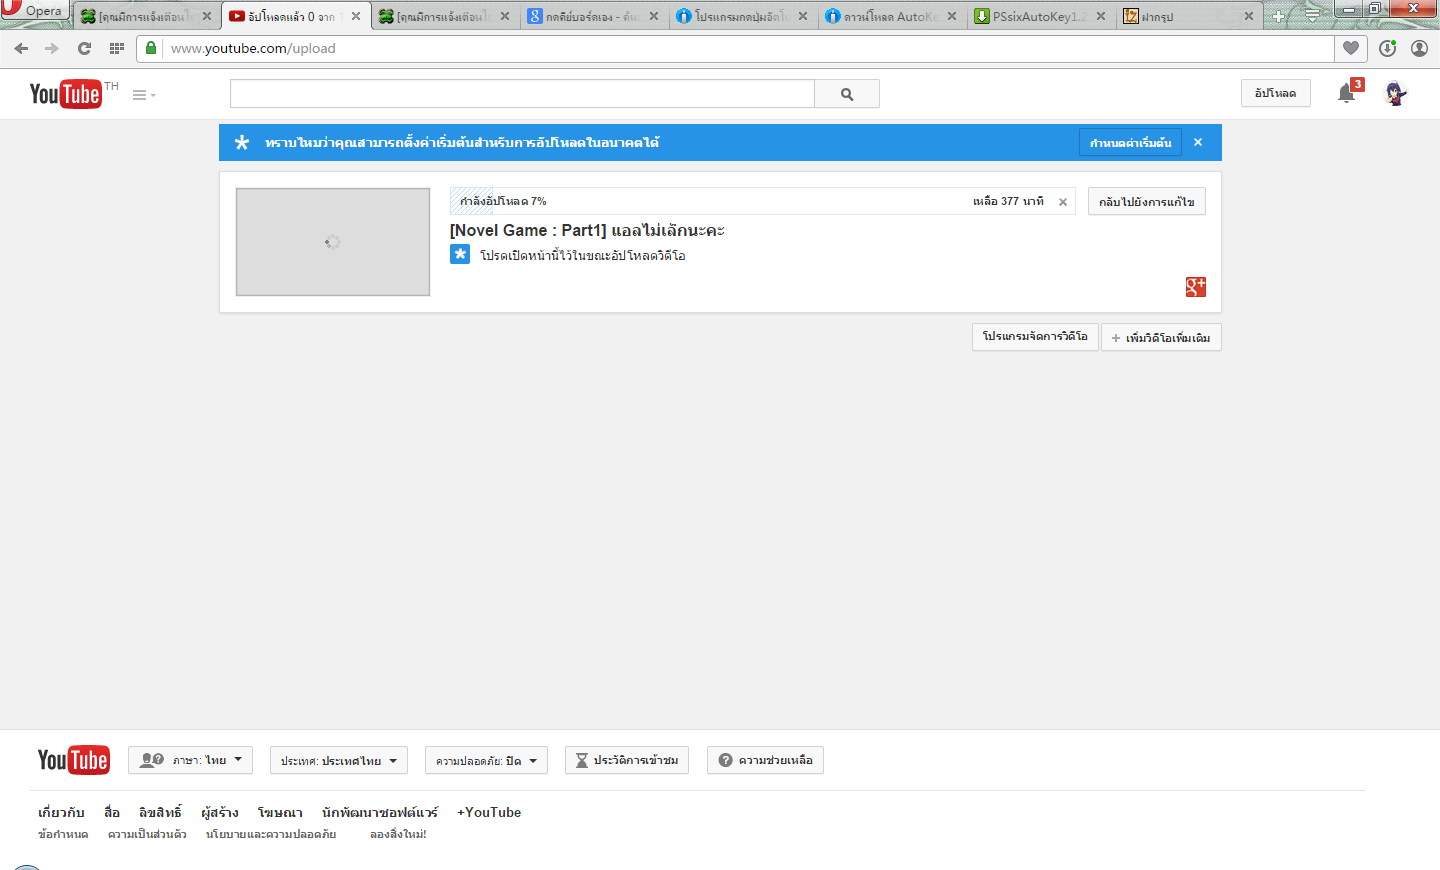Open the ประเทศ: ประเทศไทย country dropdown
Screen dimensions: 1440x870
click(339, 760)
